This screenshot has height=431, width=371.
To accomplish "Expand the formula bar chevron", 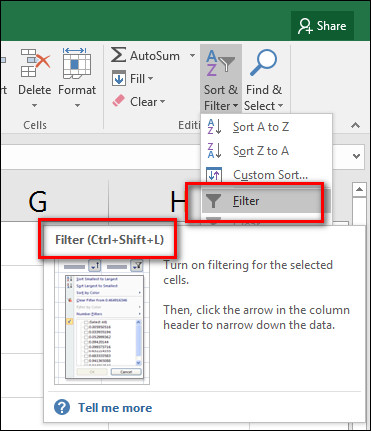I will 356,156.
